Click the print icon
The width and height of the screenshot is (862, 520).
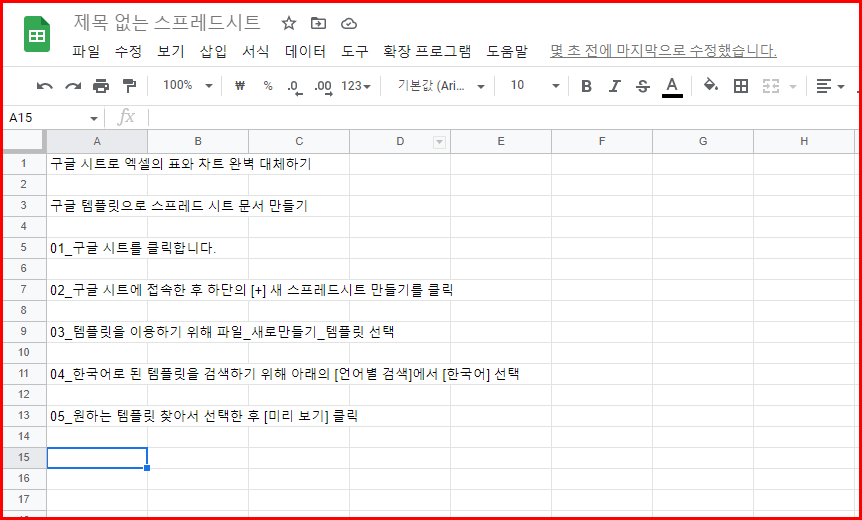click(x=101, y=86)
